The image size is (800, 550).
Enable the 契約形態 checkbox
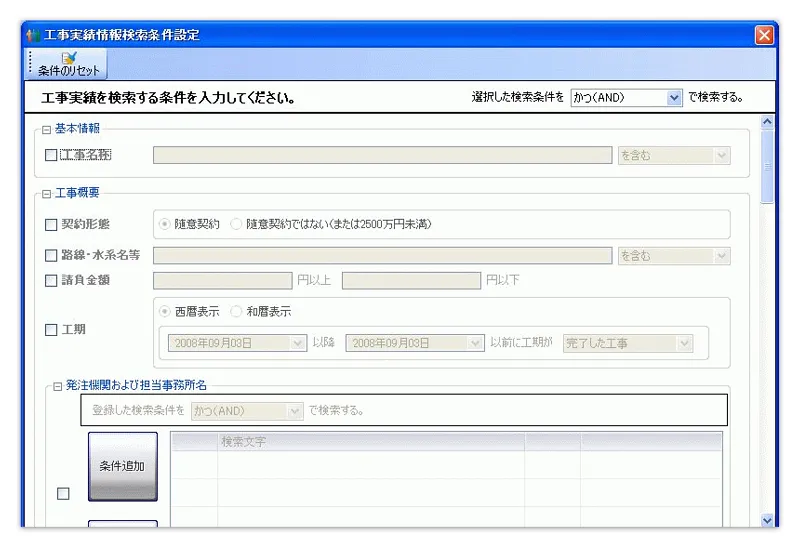[52, 224]
